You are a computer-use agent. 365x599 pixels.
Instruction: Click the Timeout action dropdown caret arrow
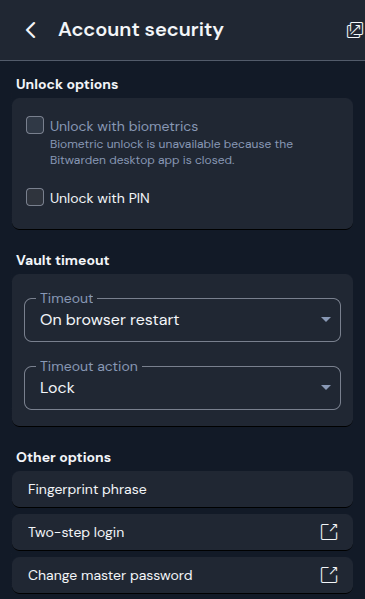click(x=326, y=387)
